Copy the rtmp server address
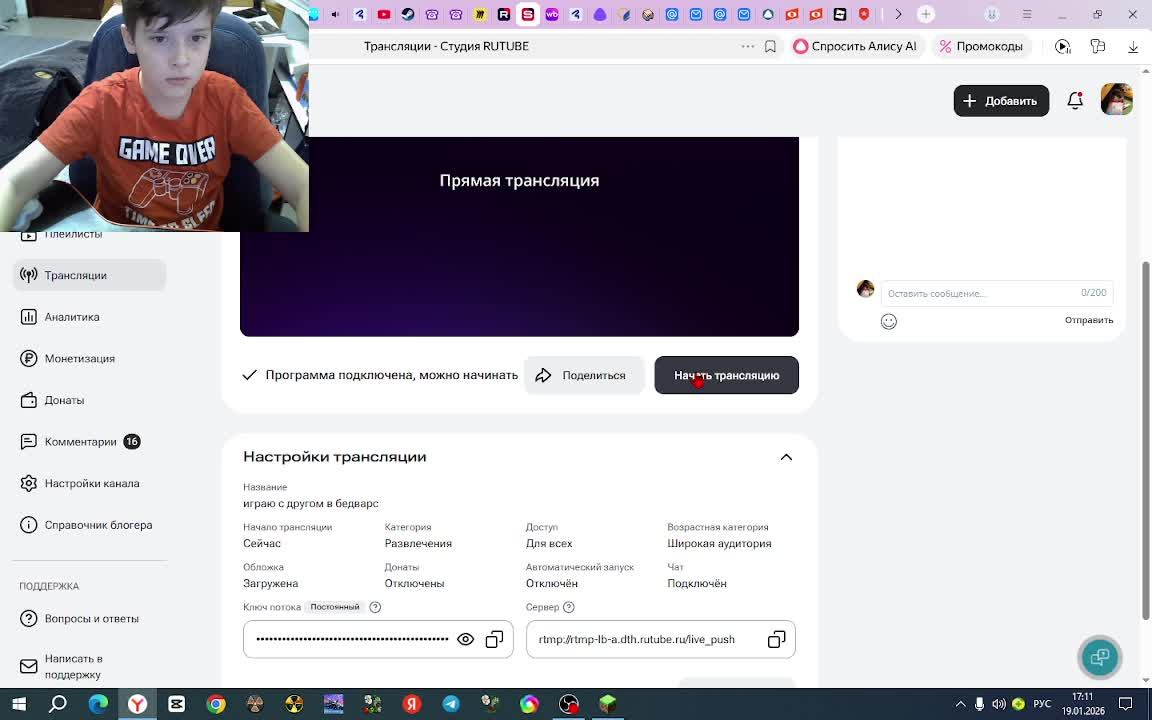The height and width of the screenshot is (720, 1152). (x=777, y=639)
